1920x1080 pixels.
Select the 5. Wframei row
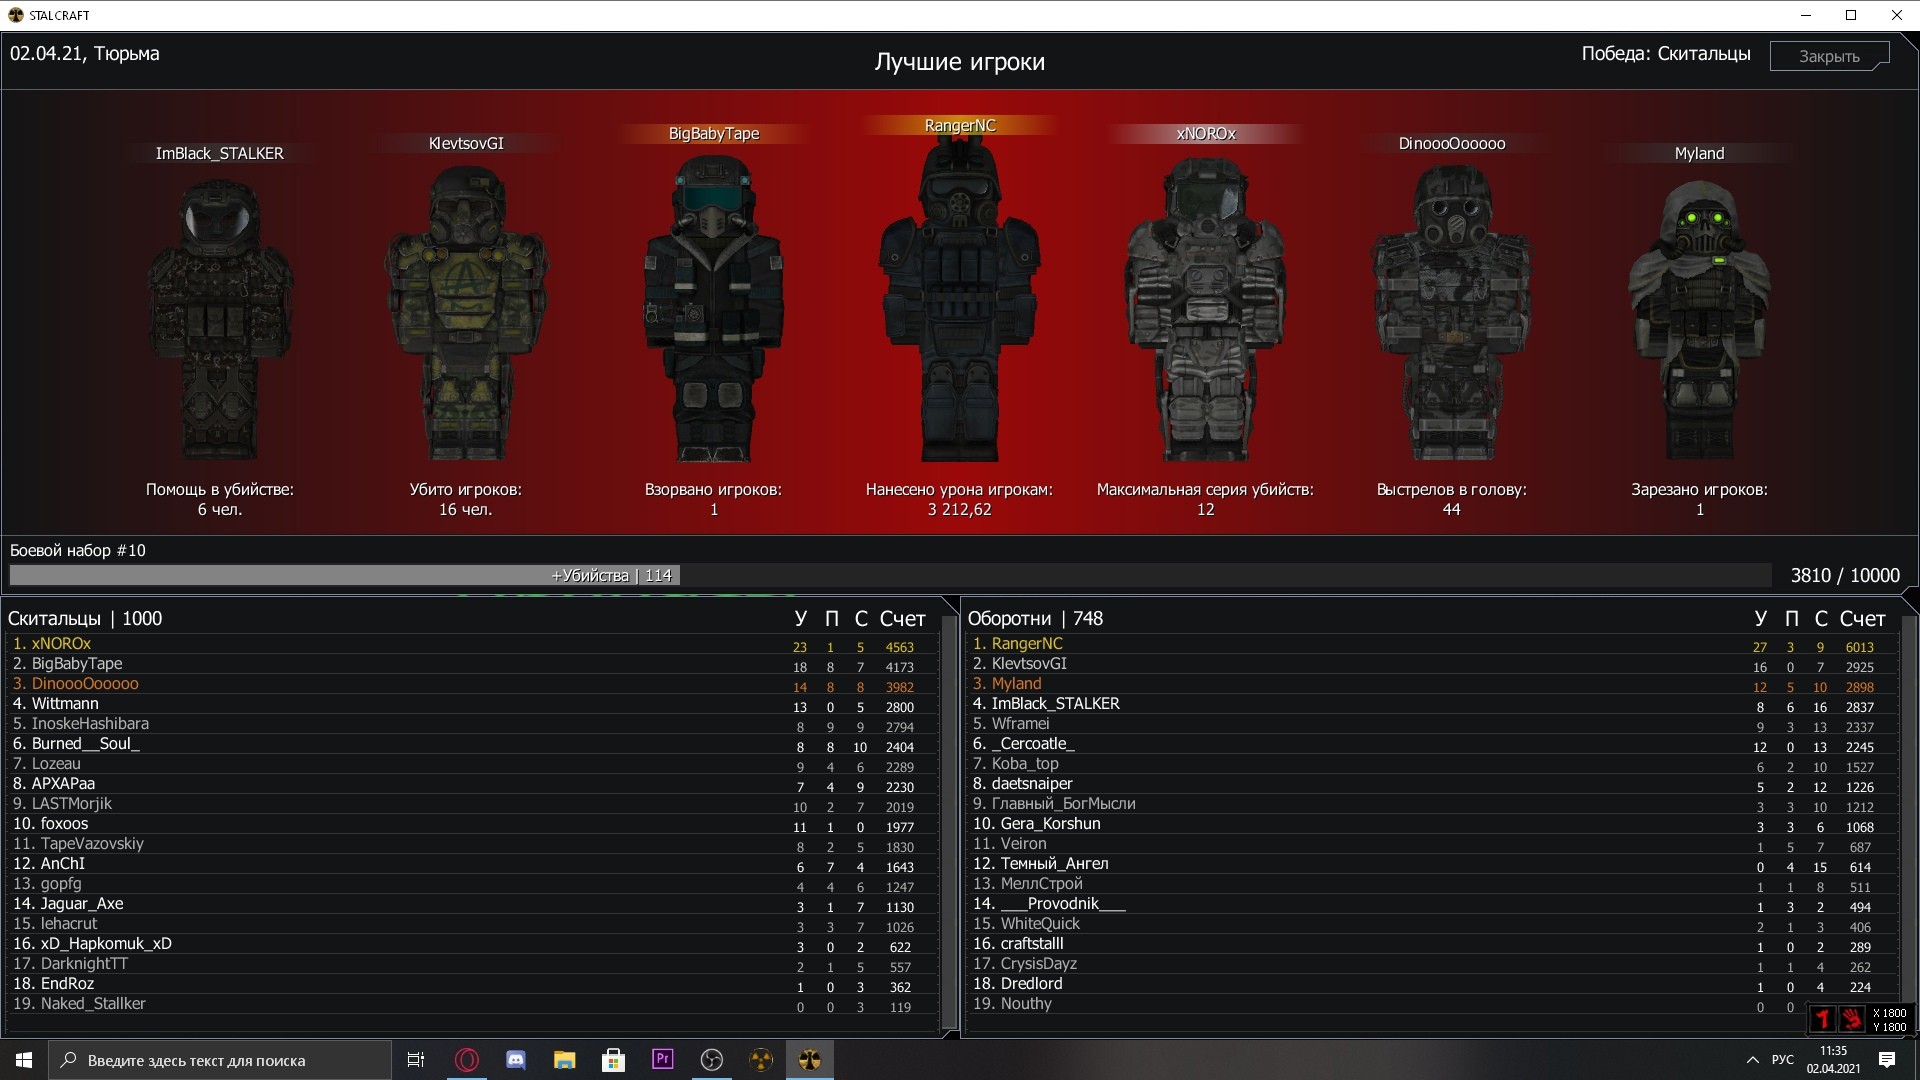[1432, 724]
